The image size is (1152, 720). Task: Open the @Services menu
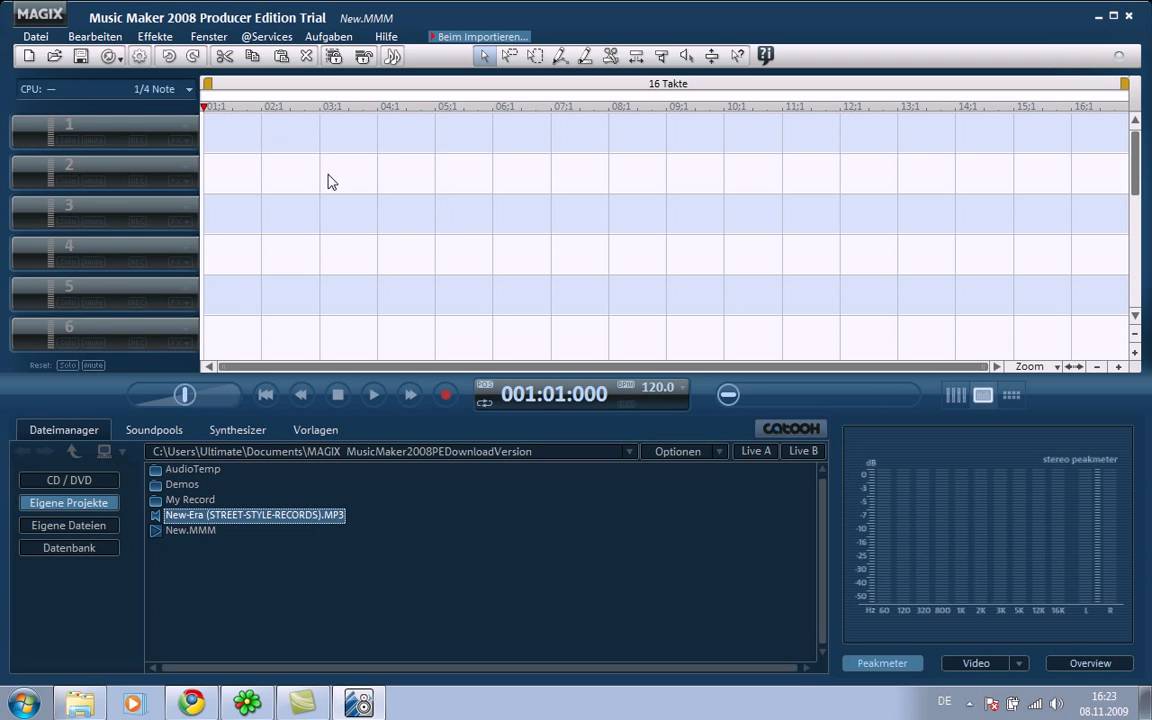267,37
